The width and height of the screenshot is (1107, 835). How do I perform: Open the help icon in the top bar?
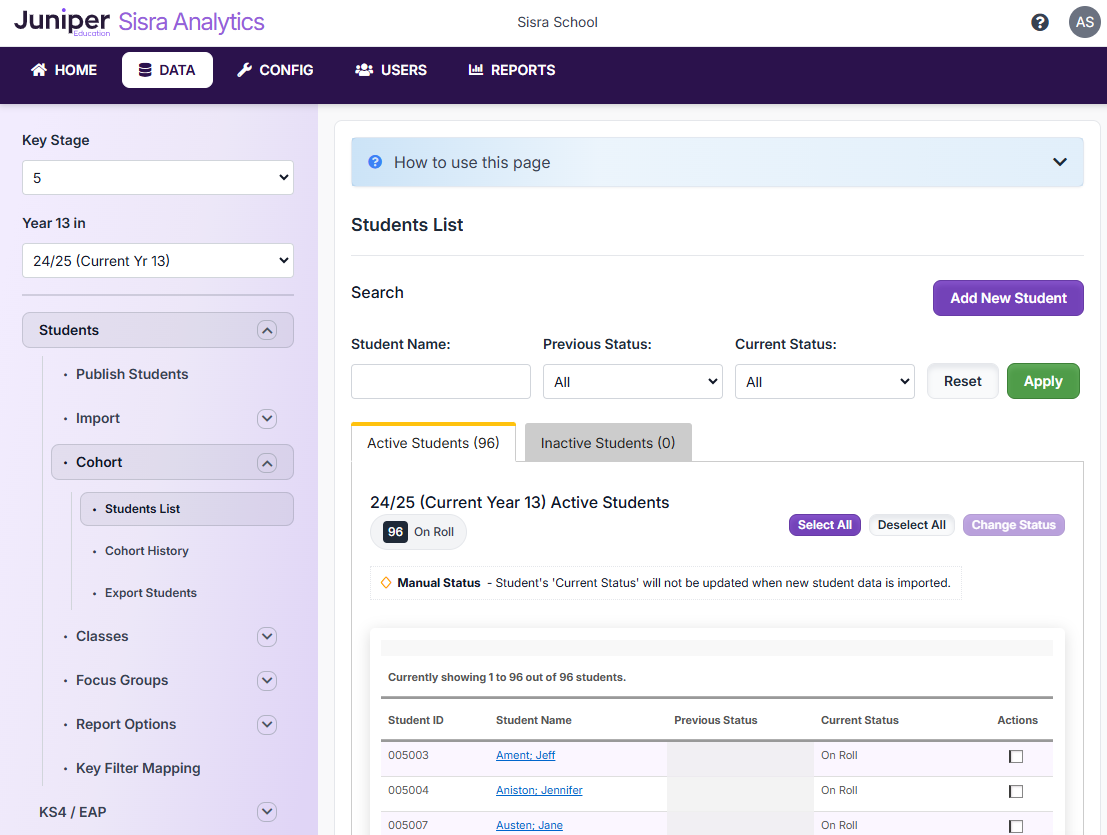(1039, 21)
